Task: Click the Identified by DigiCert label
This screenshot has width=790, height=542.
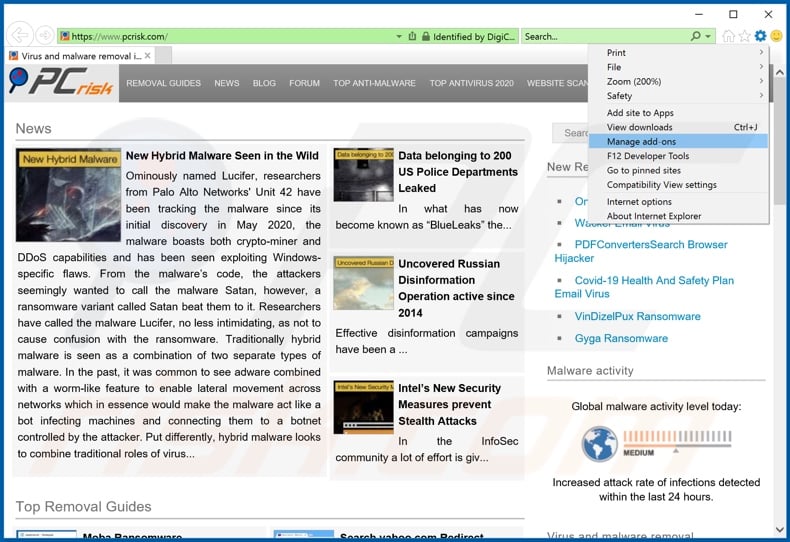Action: tap(474, 36)
